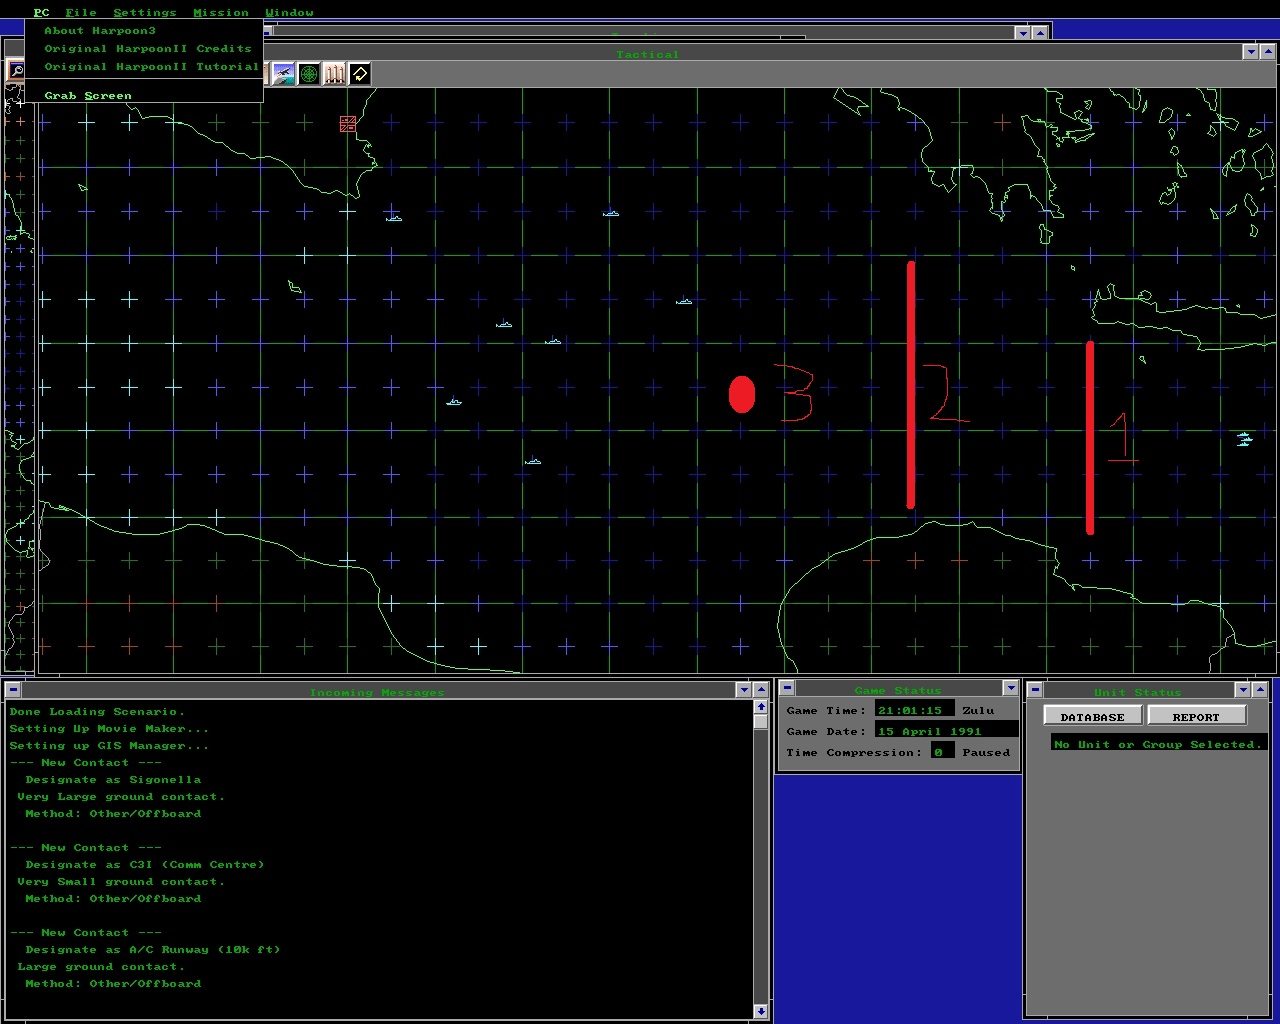Screen dimensions: 1280x1024
Task: Click Tactical window down-arrow button
Action: tap(1250, 52)
